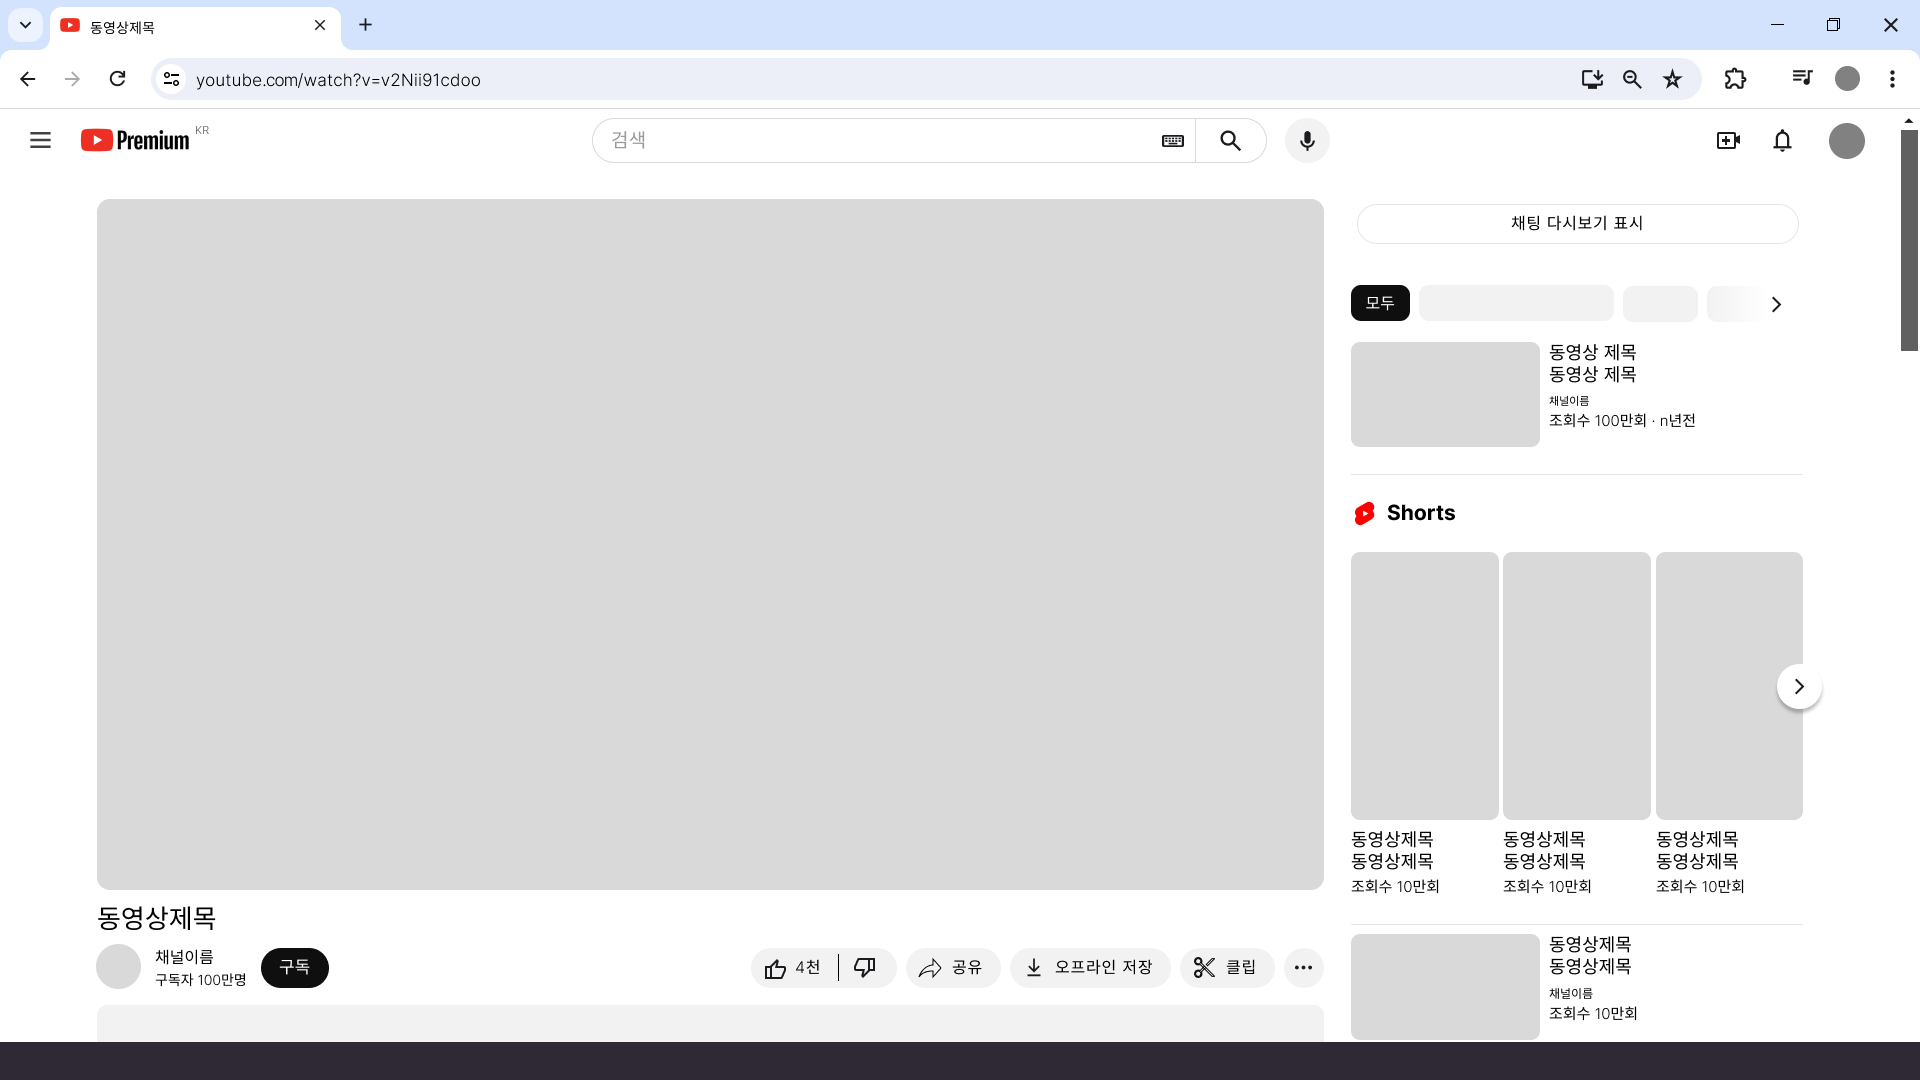1920x1080 pixels.
Task: Open the tab search dropdown arrow
Action: tap(25, 25)
